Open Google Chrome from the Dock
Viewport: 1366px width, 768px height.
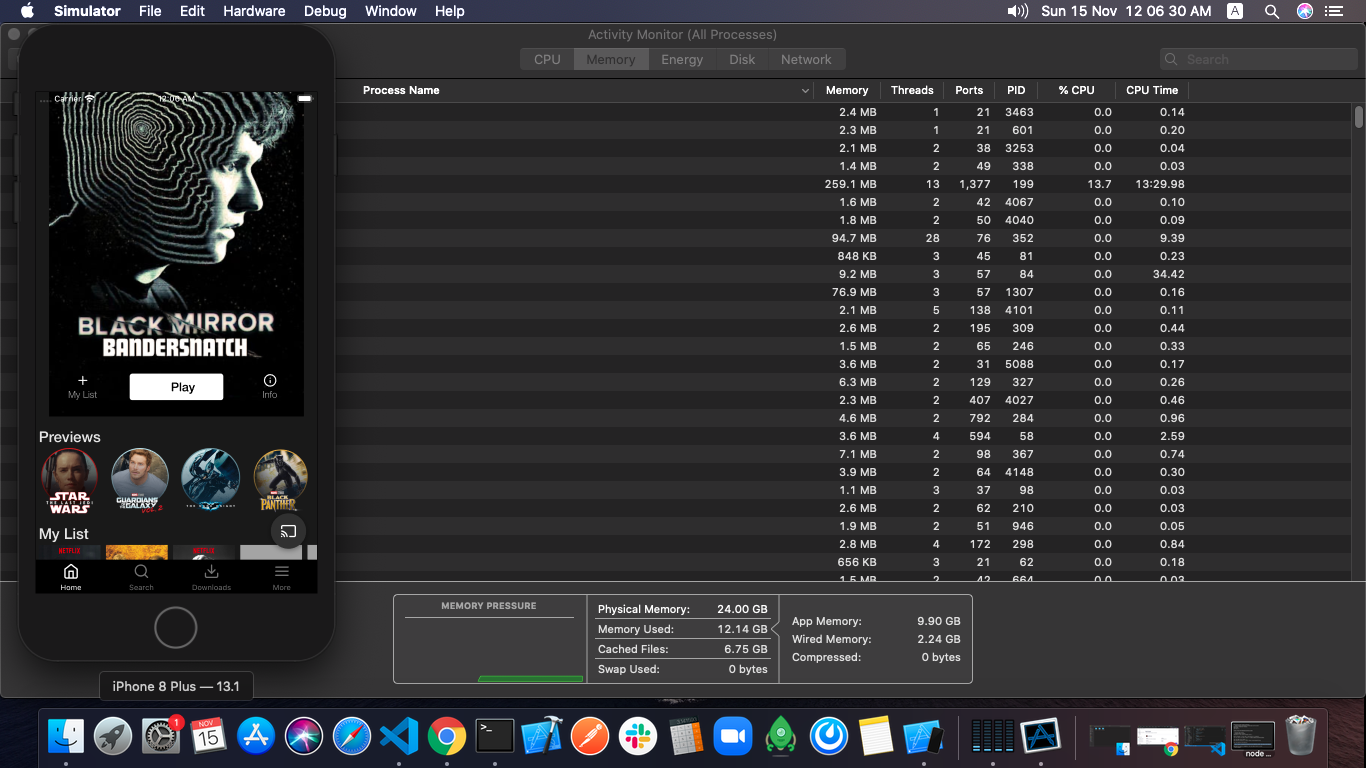[447, 737]
